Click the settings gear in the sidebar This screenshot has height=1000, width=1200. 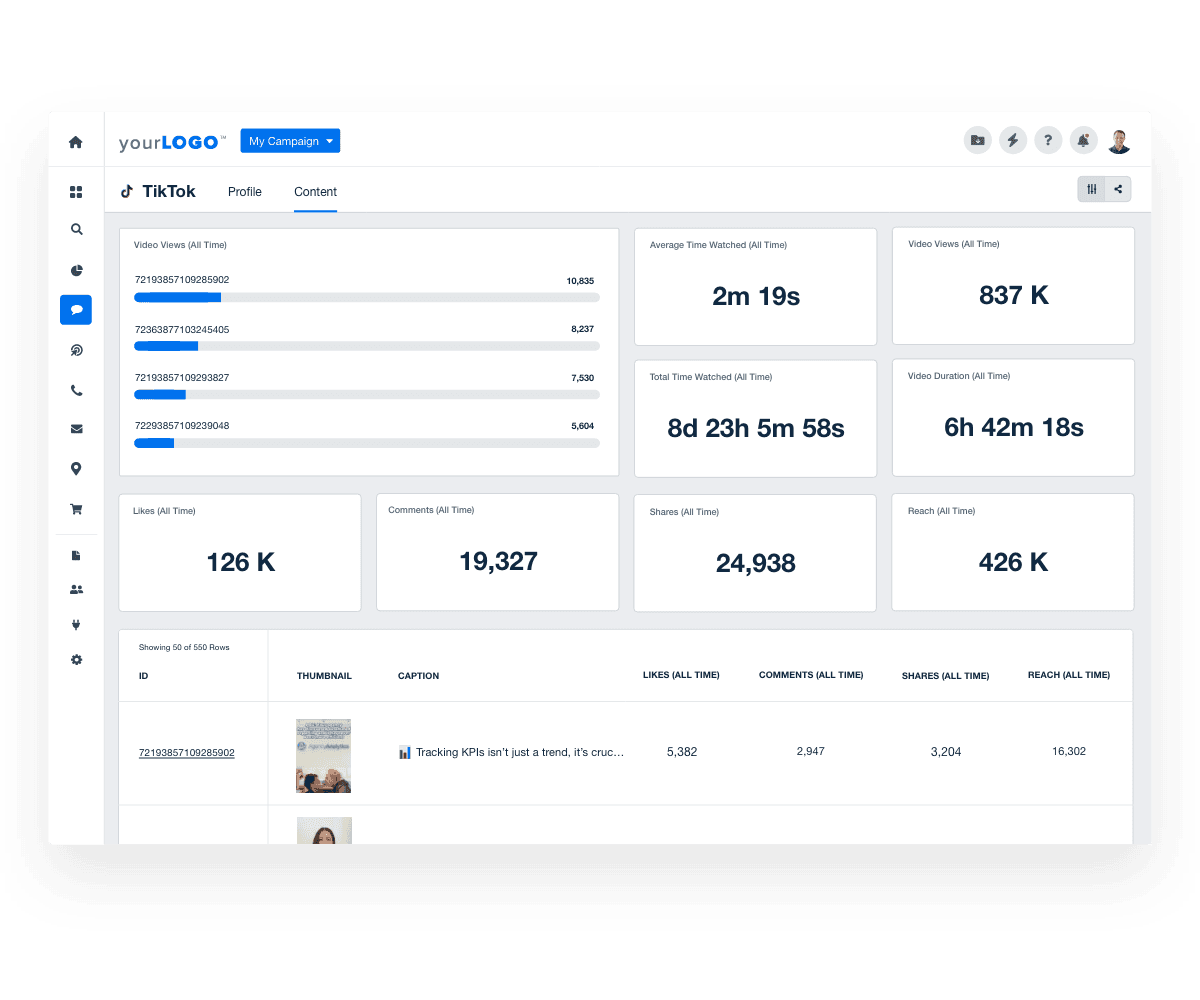tap(76, 660)
